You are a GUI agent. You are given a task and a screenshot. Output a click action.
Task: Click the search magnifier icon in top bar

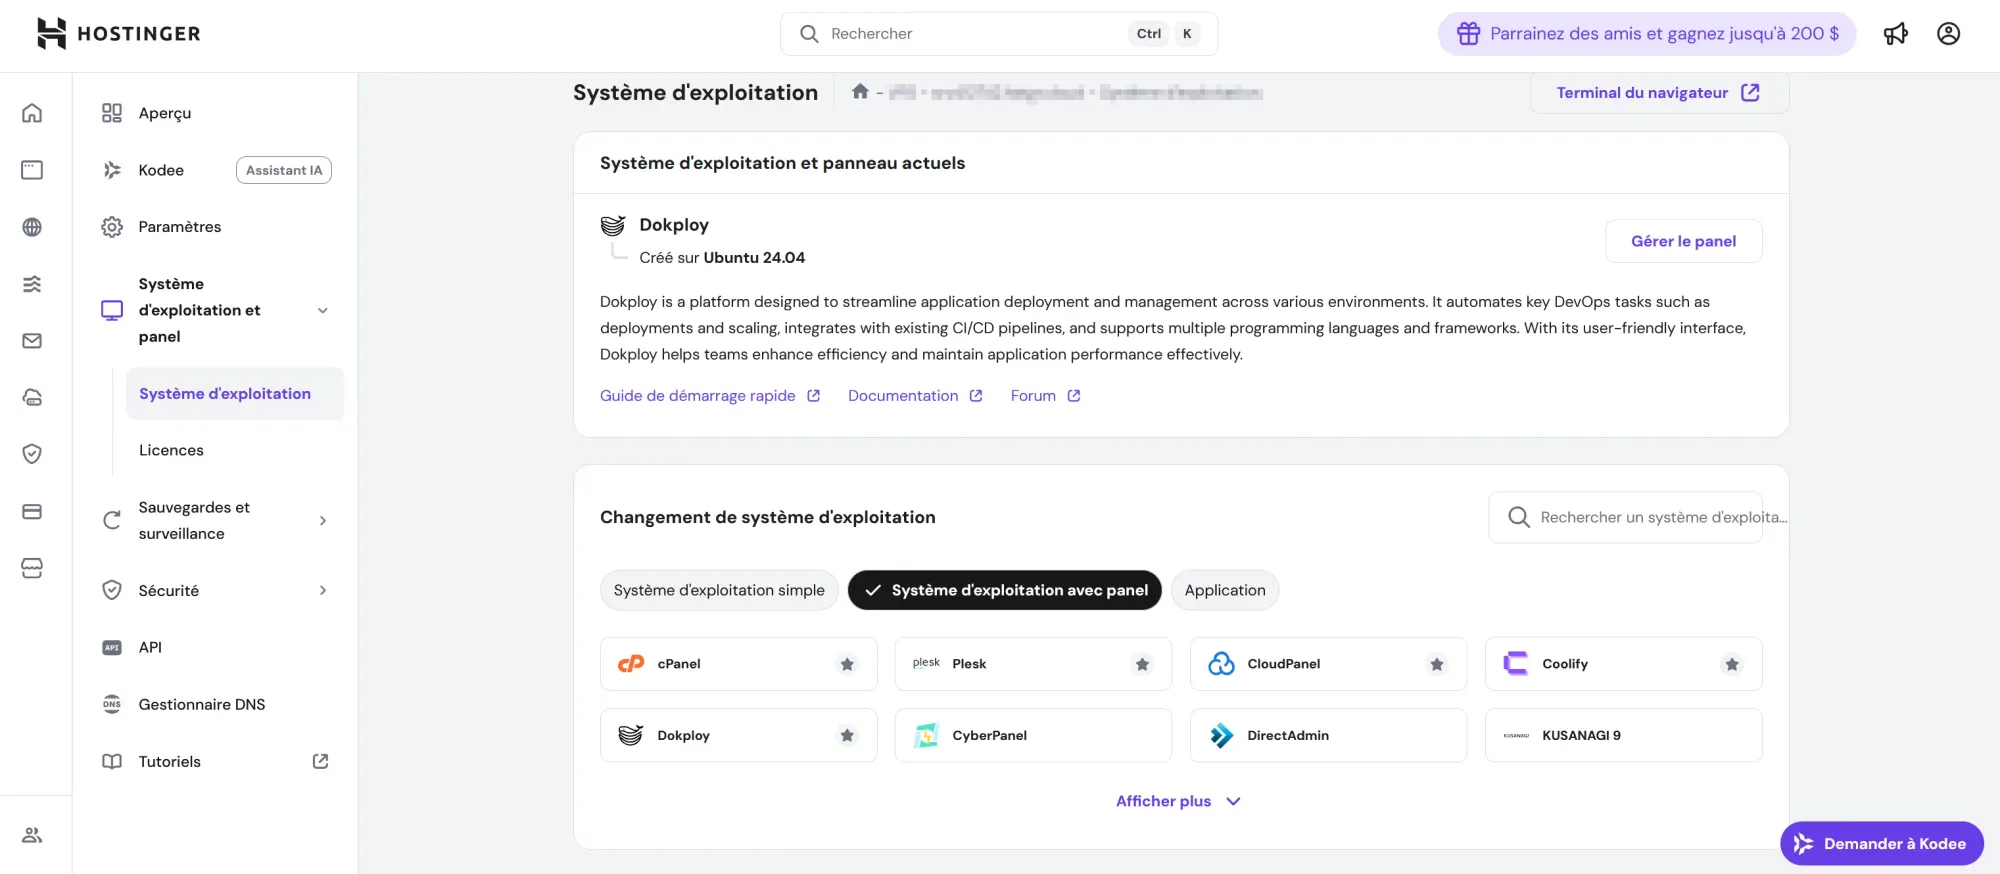coord(809,34)
